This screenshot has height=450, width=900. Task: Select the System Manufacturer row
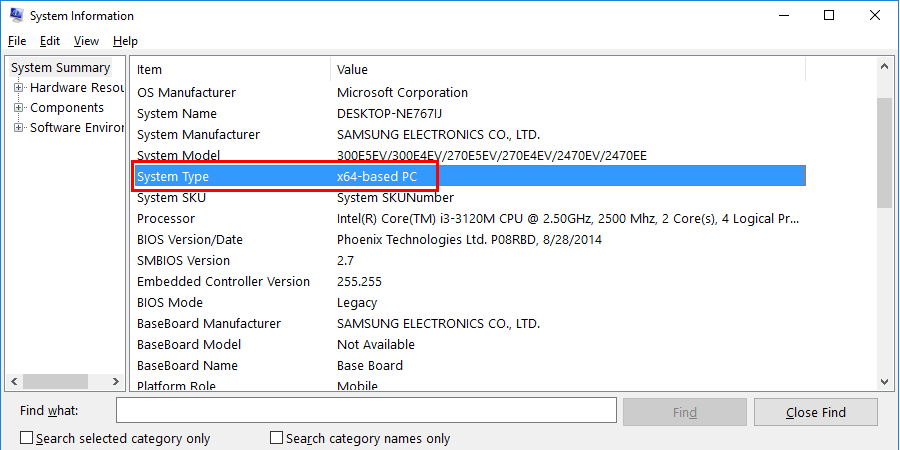tap(468, 134)
